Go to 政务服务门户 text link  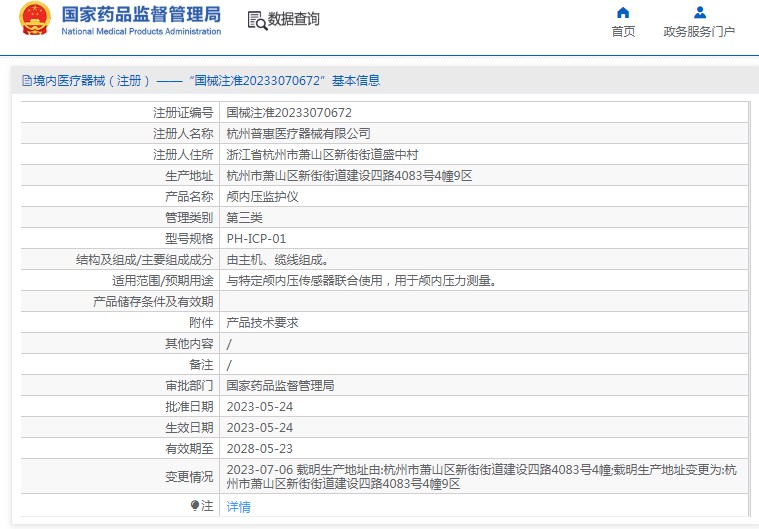699,32
